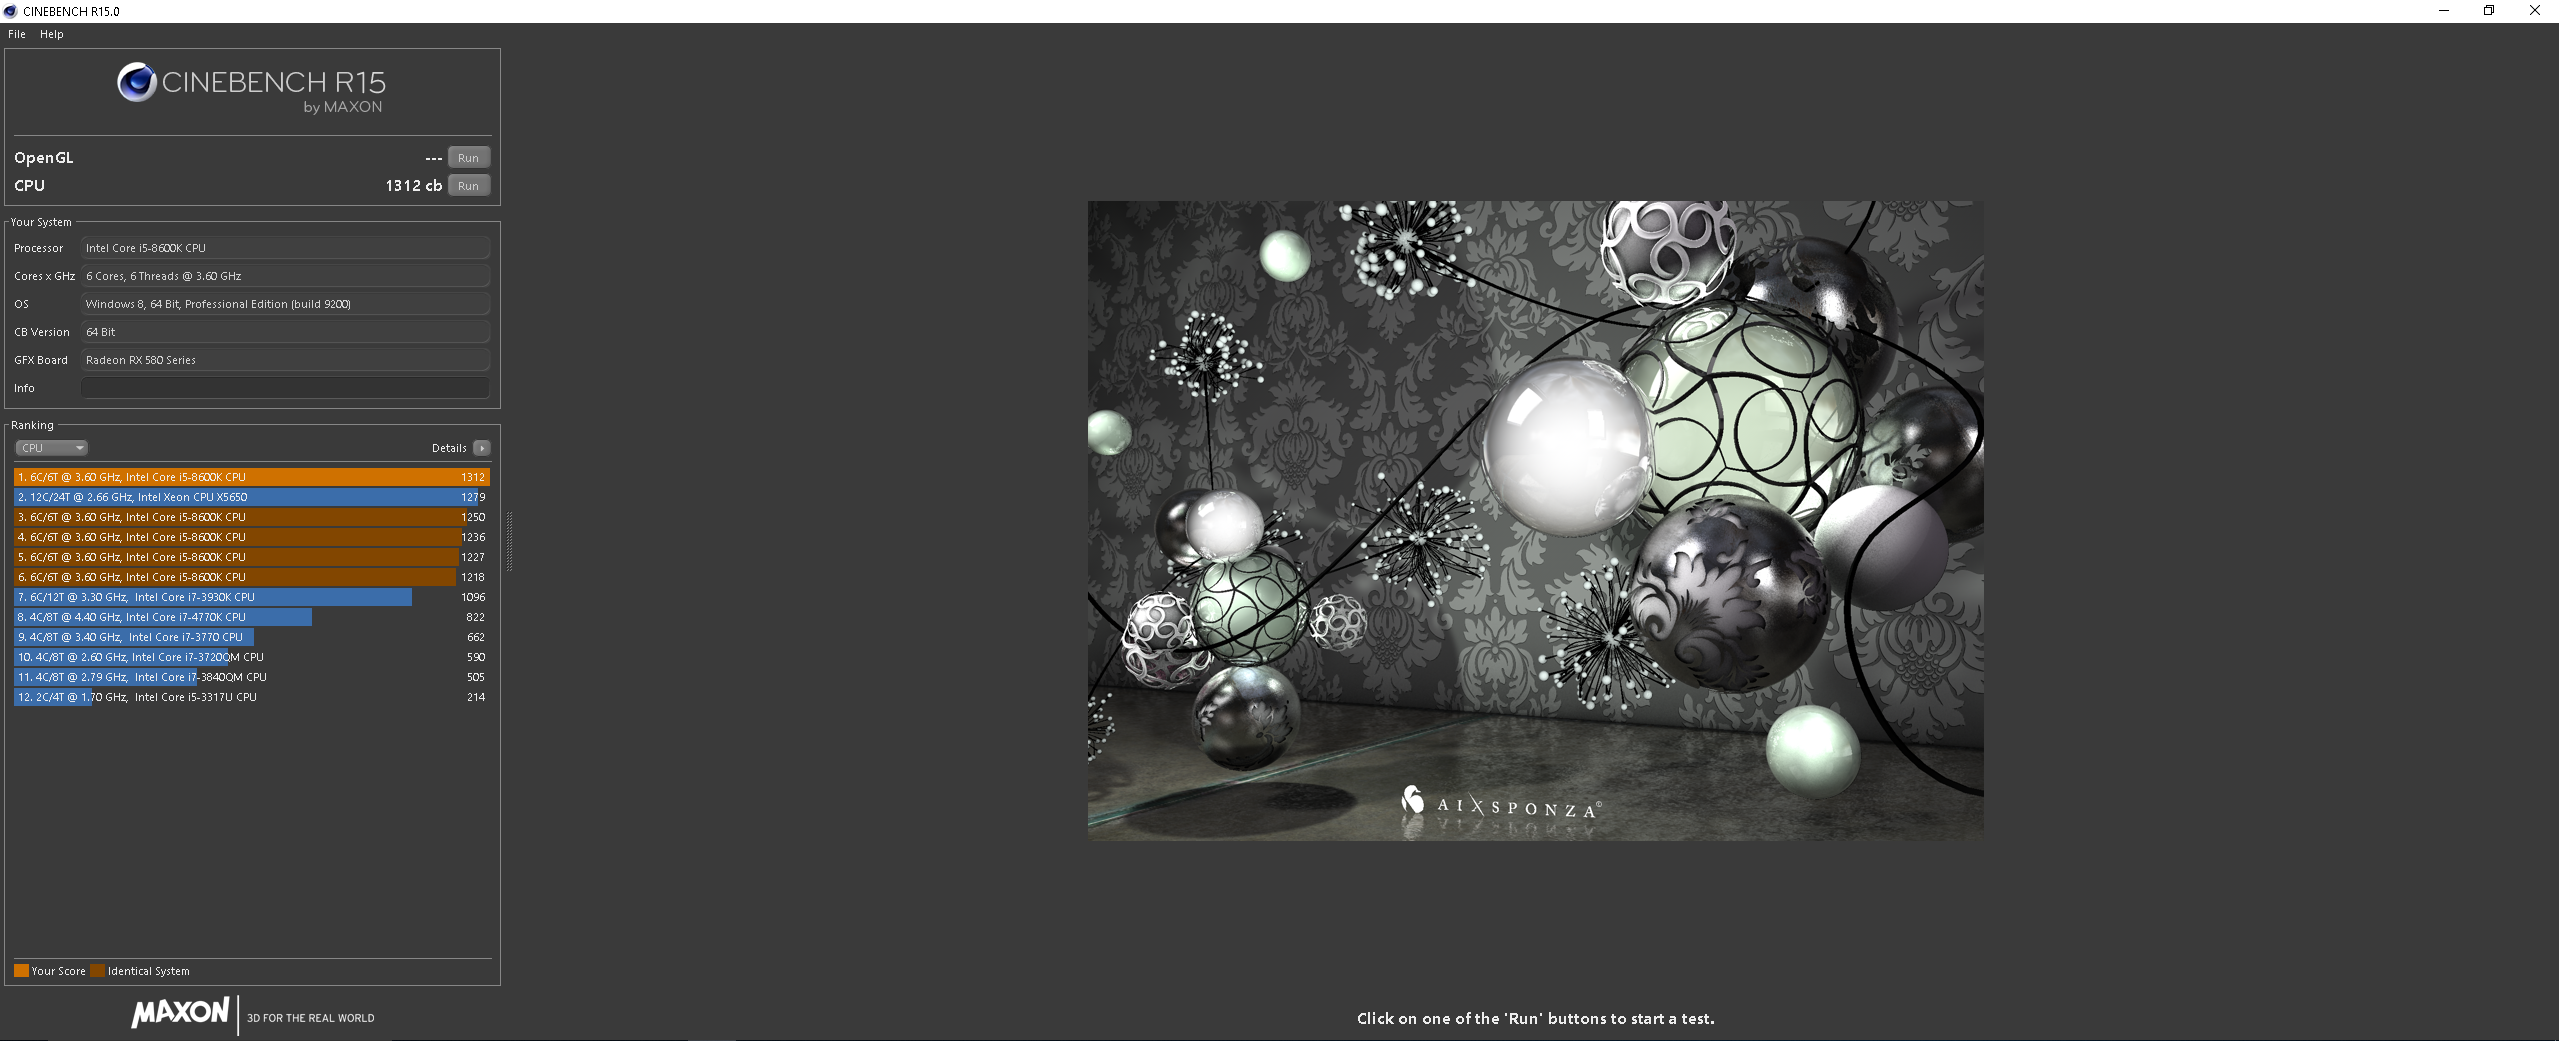Screen dimensions: 2559x1041
Task: Restore down the Cinebench window
Action: coord(2489,11)
